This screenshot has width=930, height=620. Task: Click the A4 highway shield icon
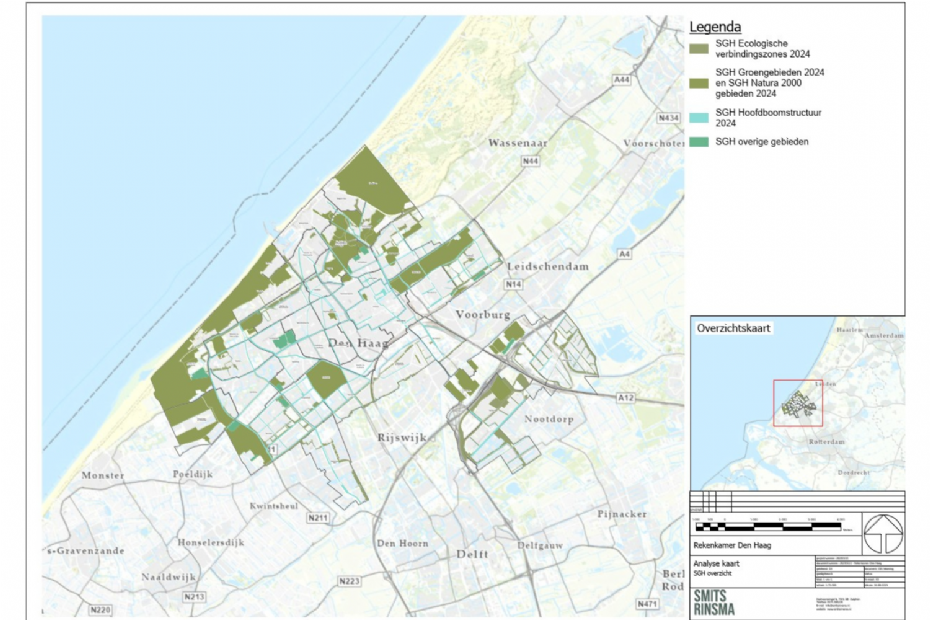[x=625, y=255]
